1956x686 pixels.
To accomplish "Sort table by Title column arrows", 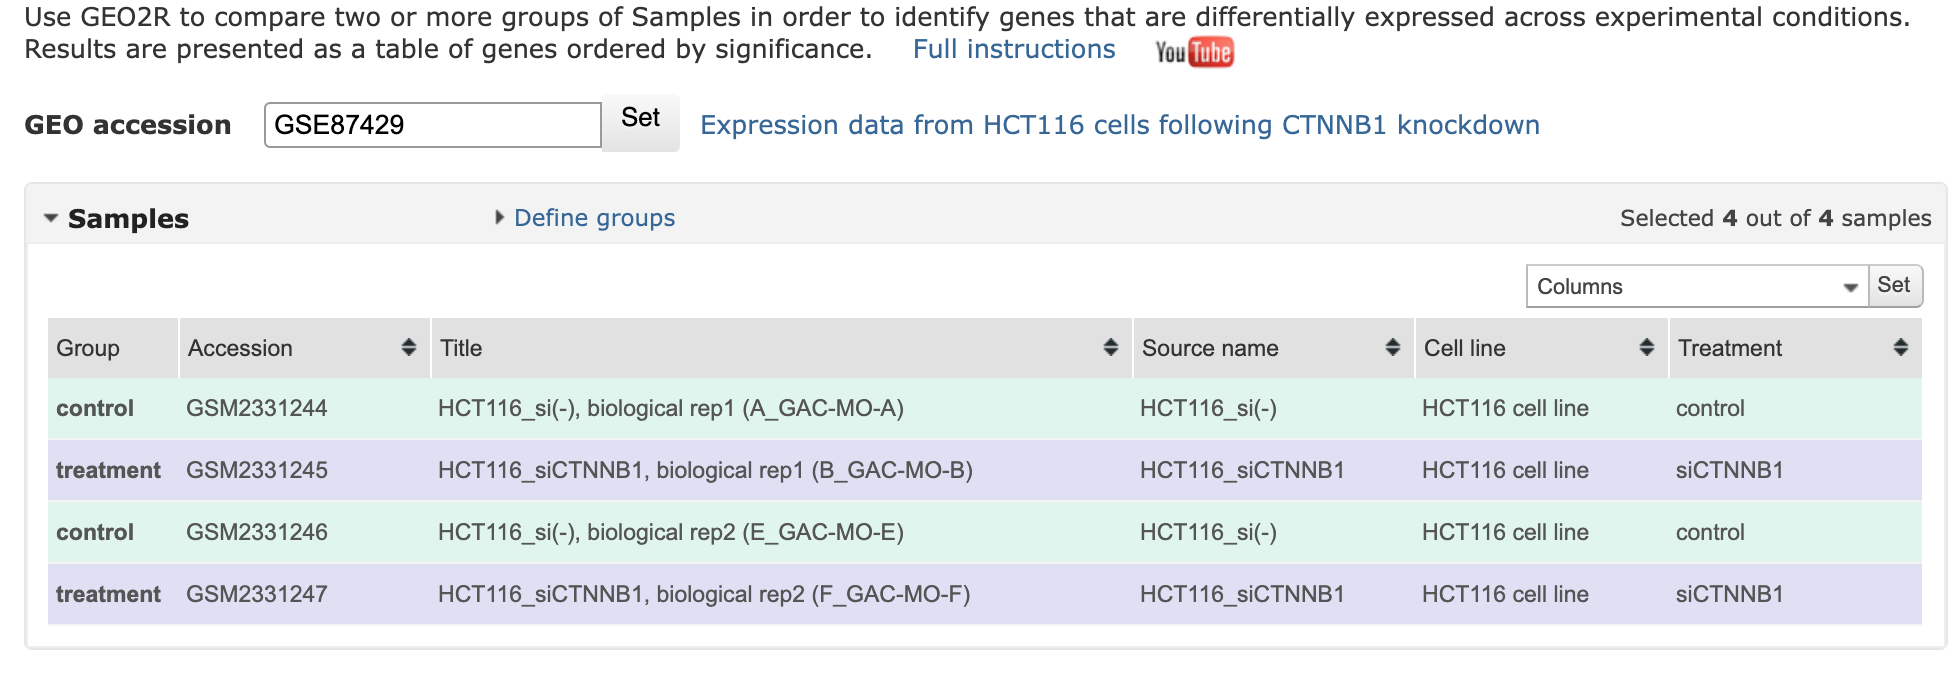I will coord(1110,347).
